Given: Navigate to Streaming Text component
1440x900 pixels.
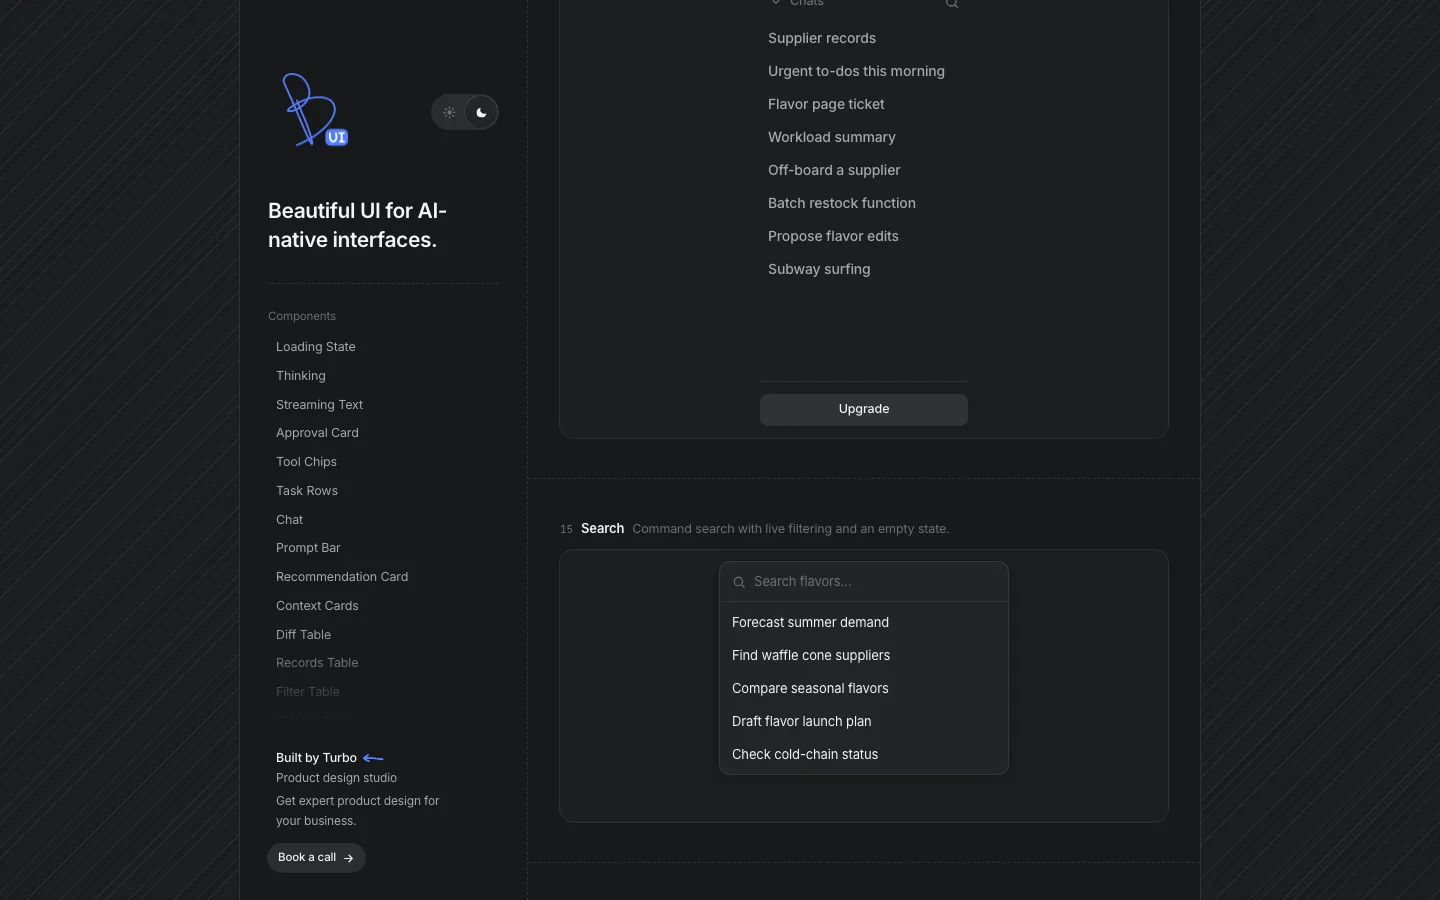Looking at the screenshot, I should (x=319, y=405).
